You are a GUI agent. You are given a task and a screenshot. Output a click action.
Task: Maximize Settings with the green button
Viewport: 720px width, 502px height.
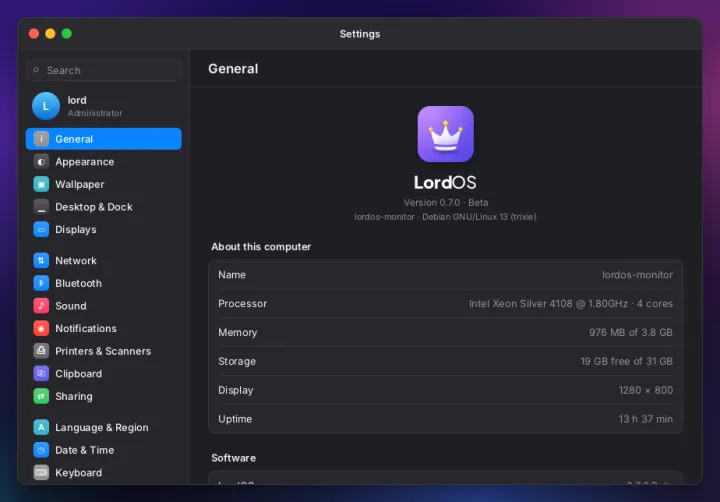pos(67,34)
